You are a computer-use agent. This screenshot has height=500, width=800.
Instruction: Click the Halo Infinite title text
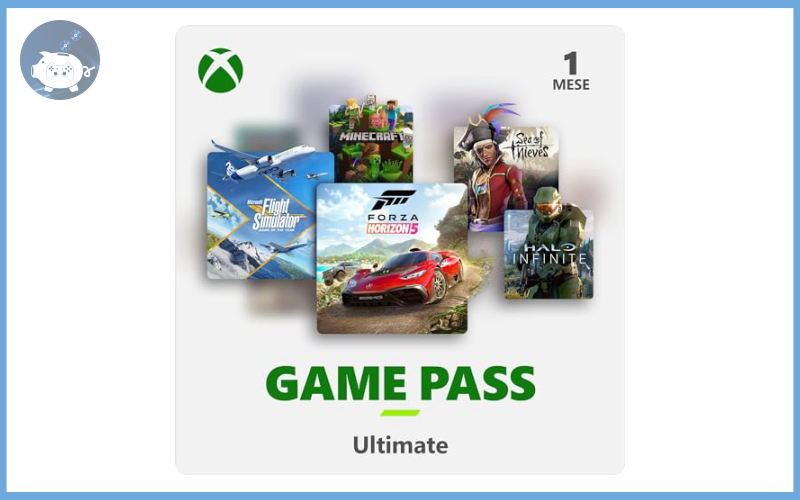point(549,254)
